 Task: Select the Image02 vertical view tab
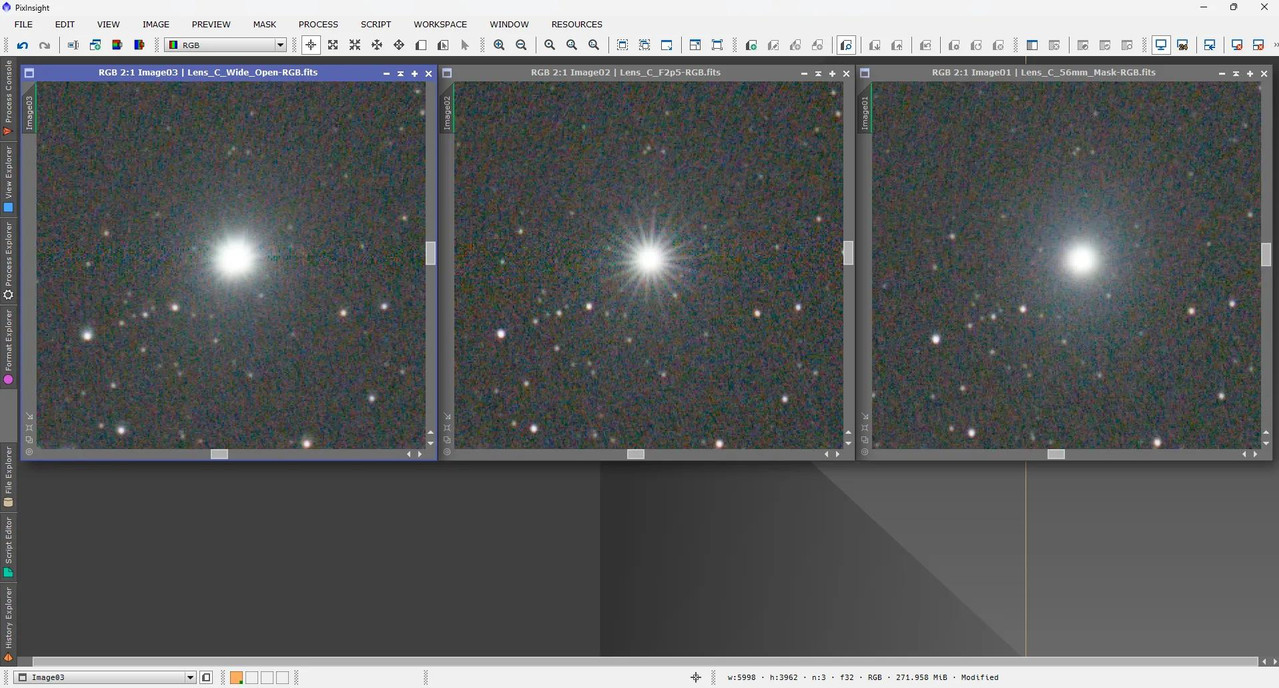(447, 112)
